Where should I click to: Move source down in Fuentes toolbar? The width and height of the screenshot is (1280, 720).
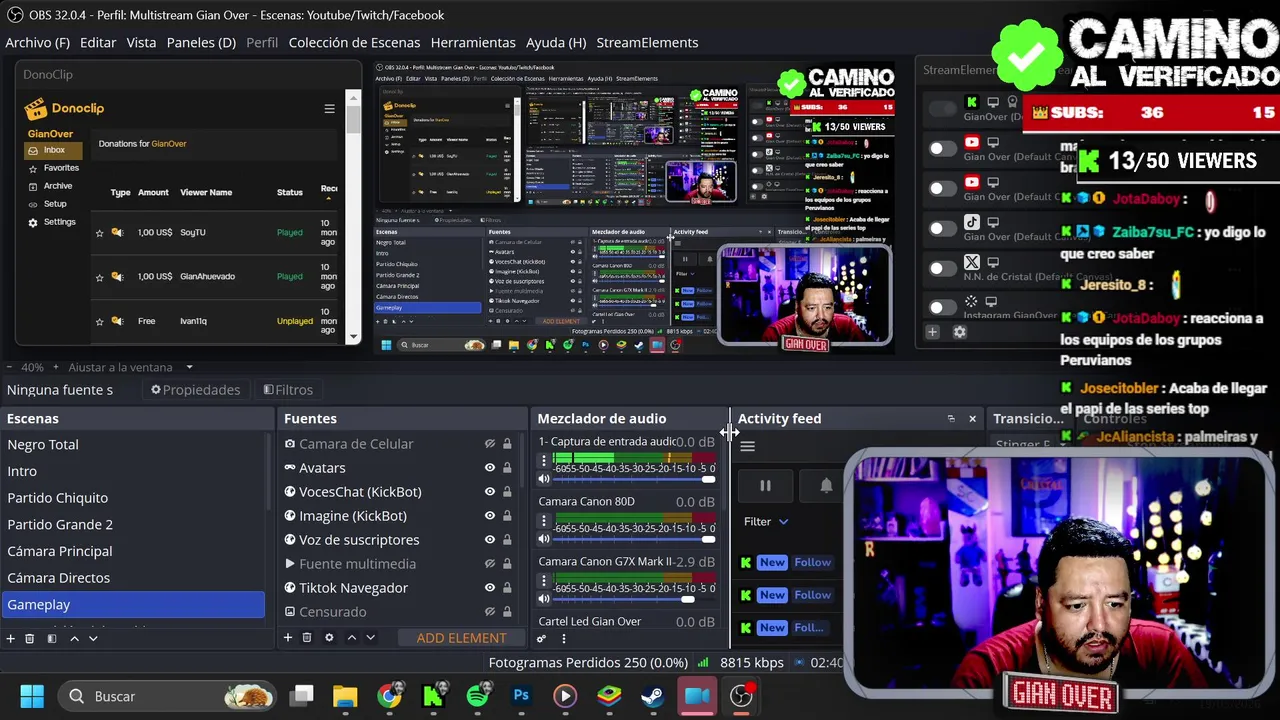coord(370,637)
